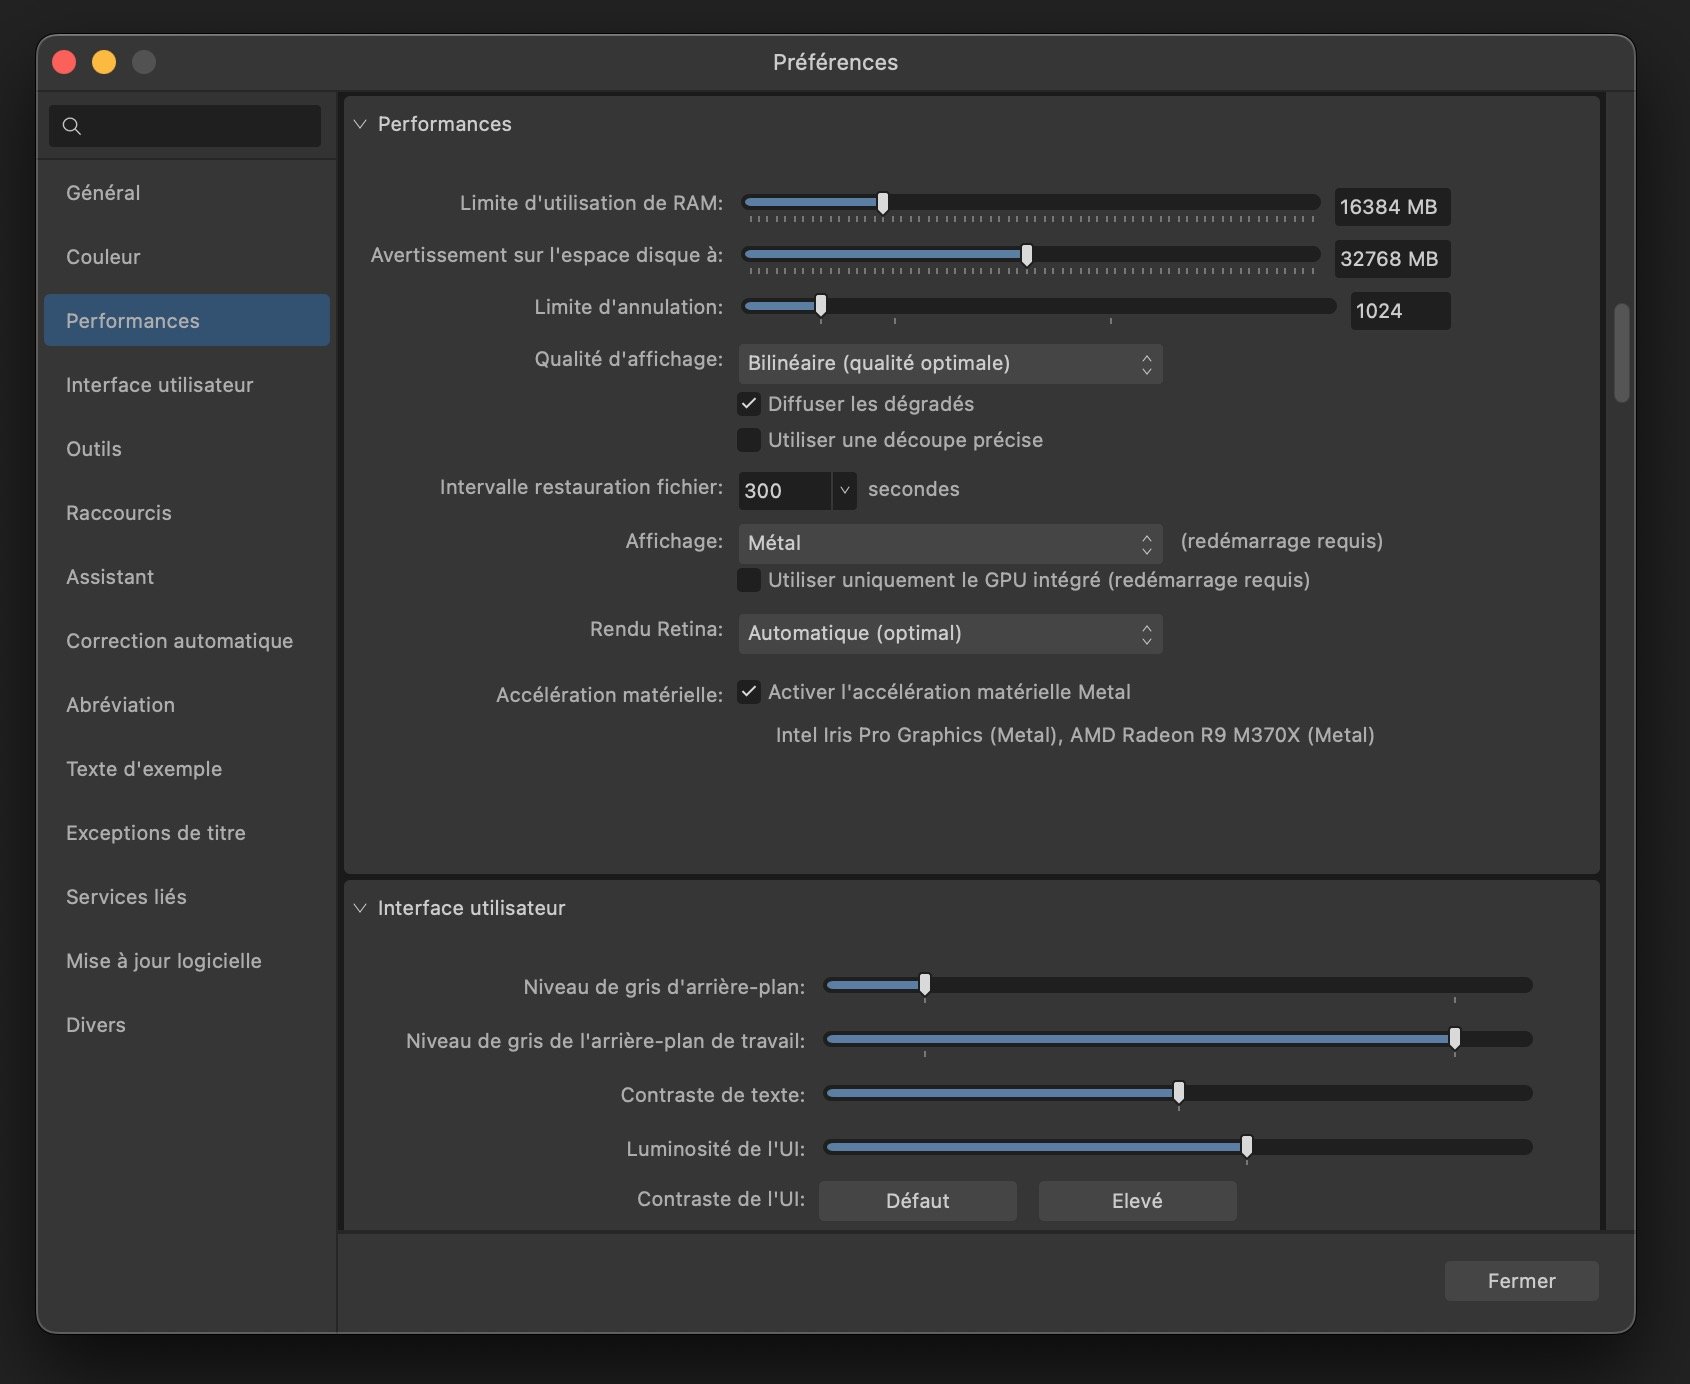Click the search magnifier in the sidebar
This screenshot has height=1384, width=1690.
(71, 126)
